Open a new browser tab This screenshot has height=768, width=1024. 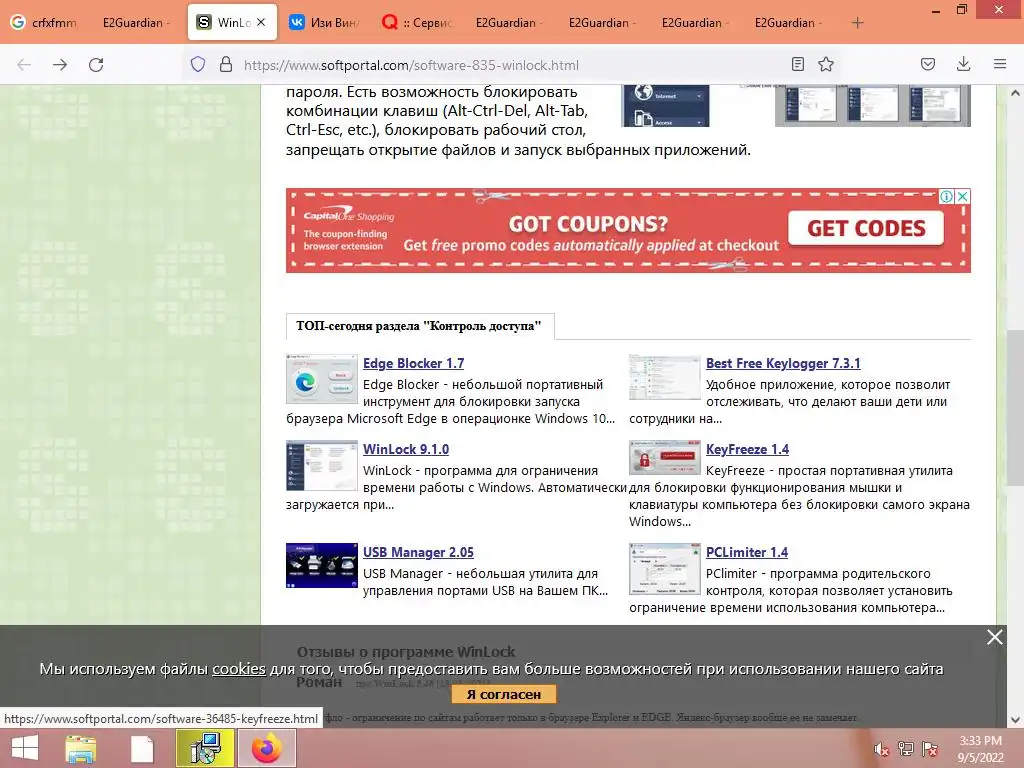point(857,23)
